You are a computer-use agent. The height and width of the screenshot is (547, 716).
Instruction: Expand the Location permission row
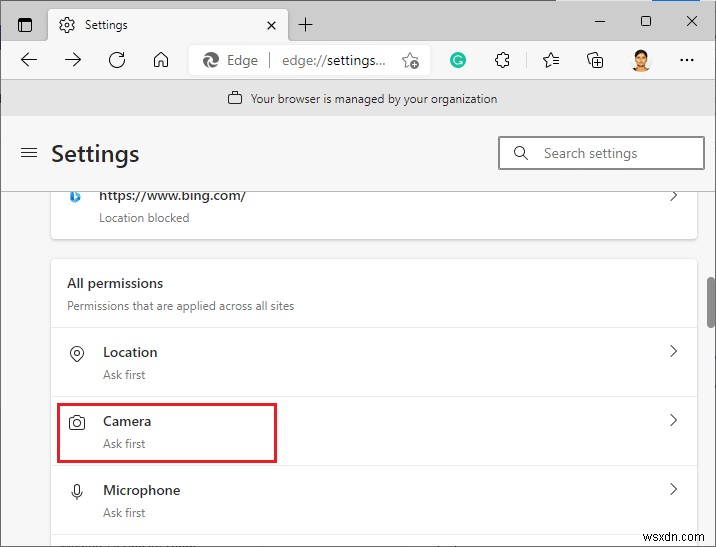373,362
